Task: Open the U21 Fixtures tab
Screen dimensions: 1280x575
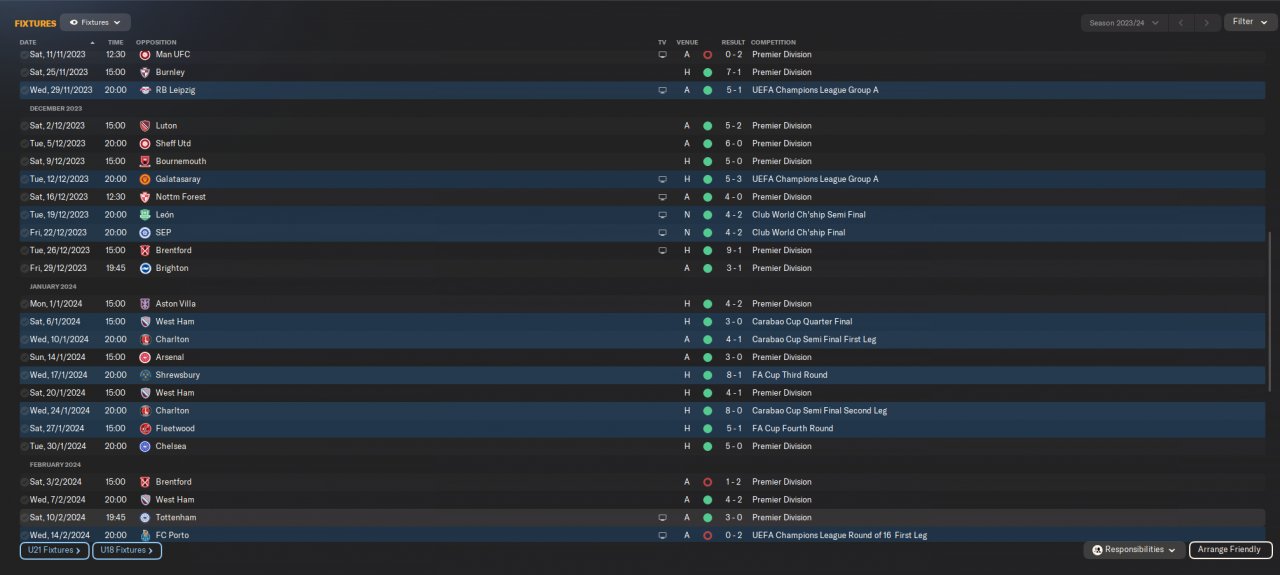Action: coord(54,550)
